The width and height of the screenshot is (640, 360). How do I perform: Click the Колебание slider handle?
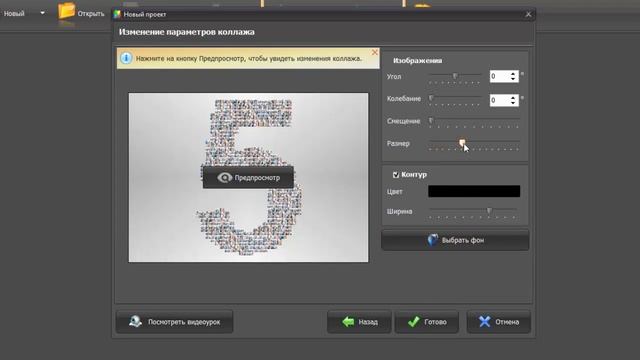coord(431,98)
